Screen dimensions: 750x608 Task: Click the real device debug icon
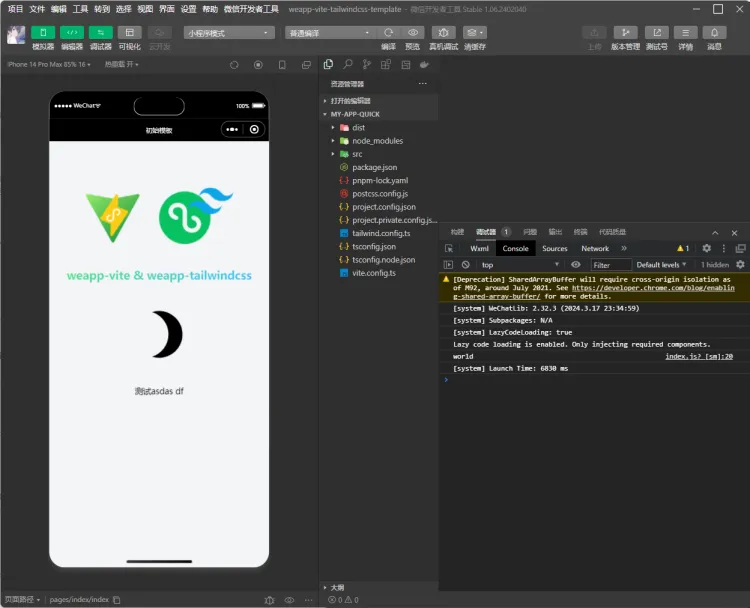pyautogui.click(x=443, y=33)
